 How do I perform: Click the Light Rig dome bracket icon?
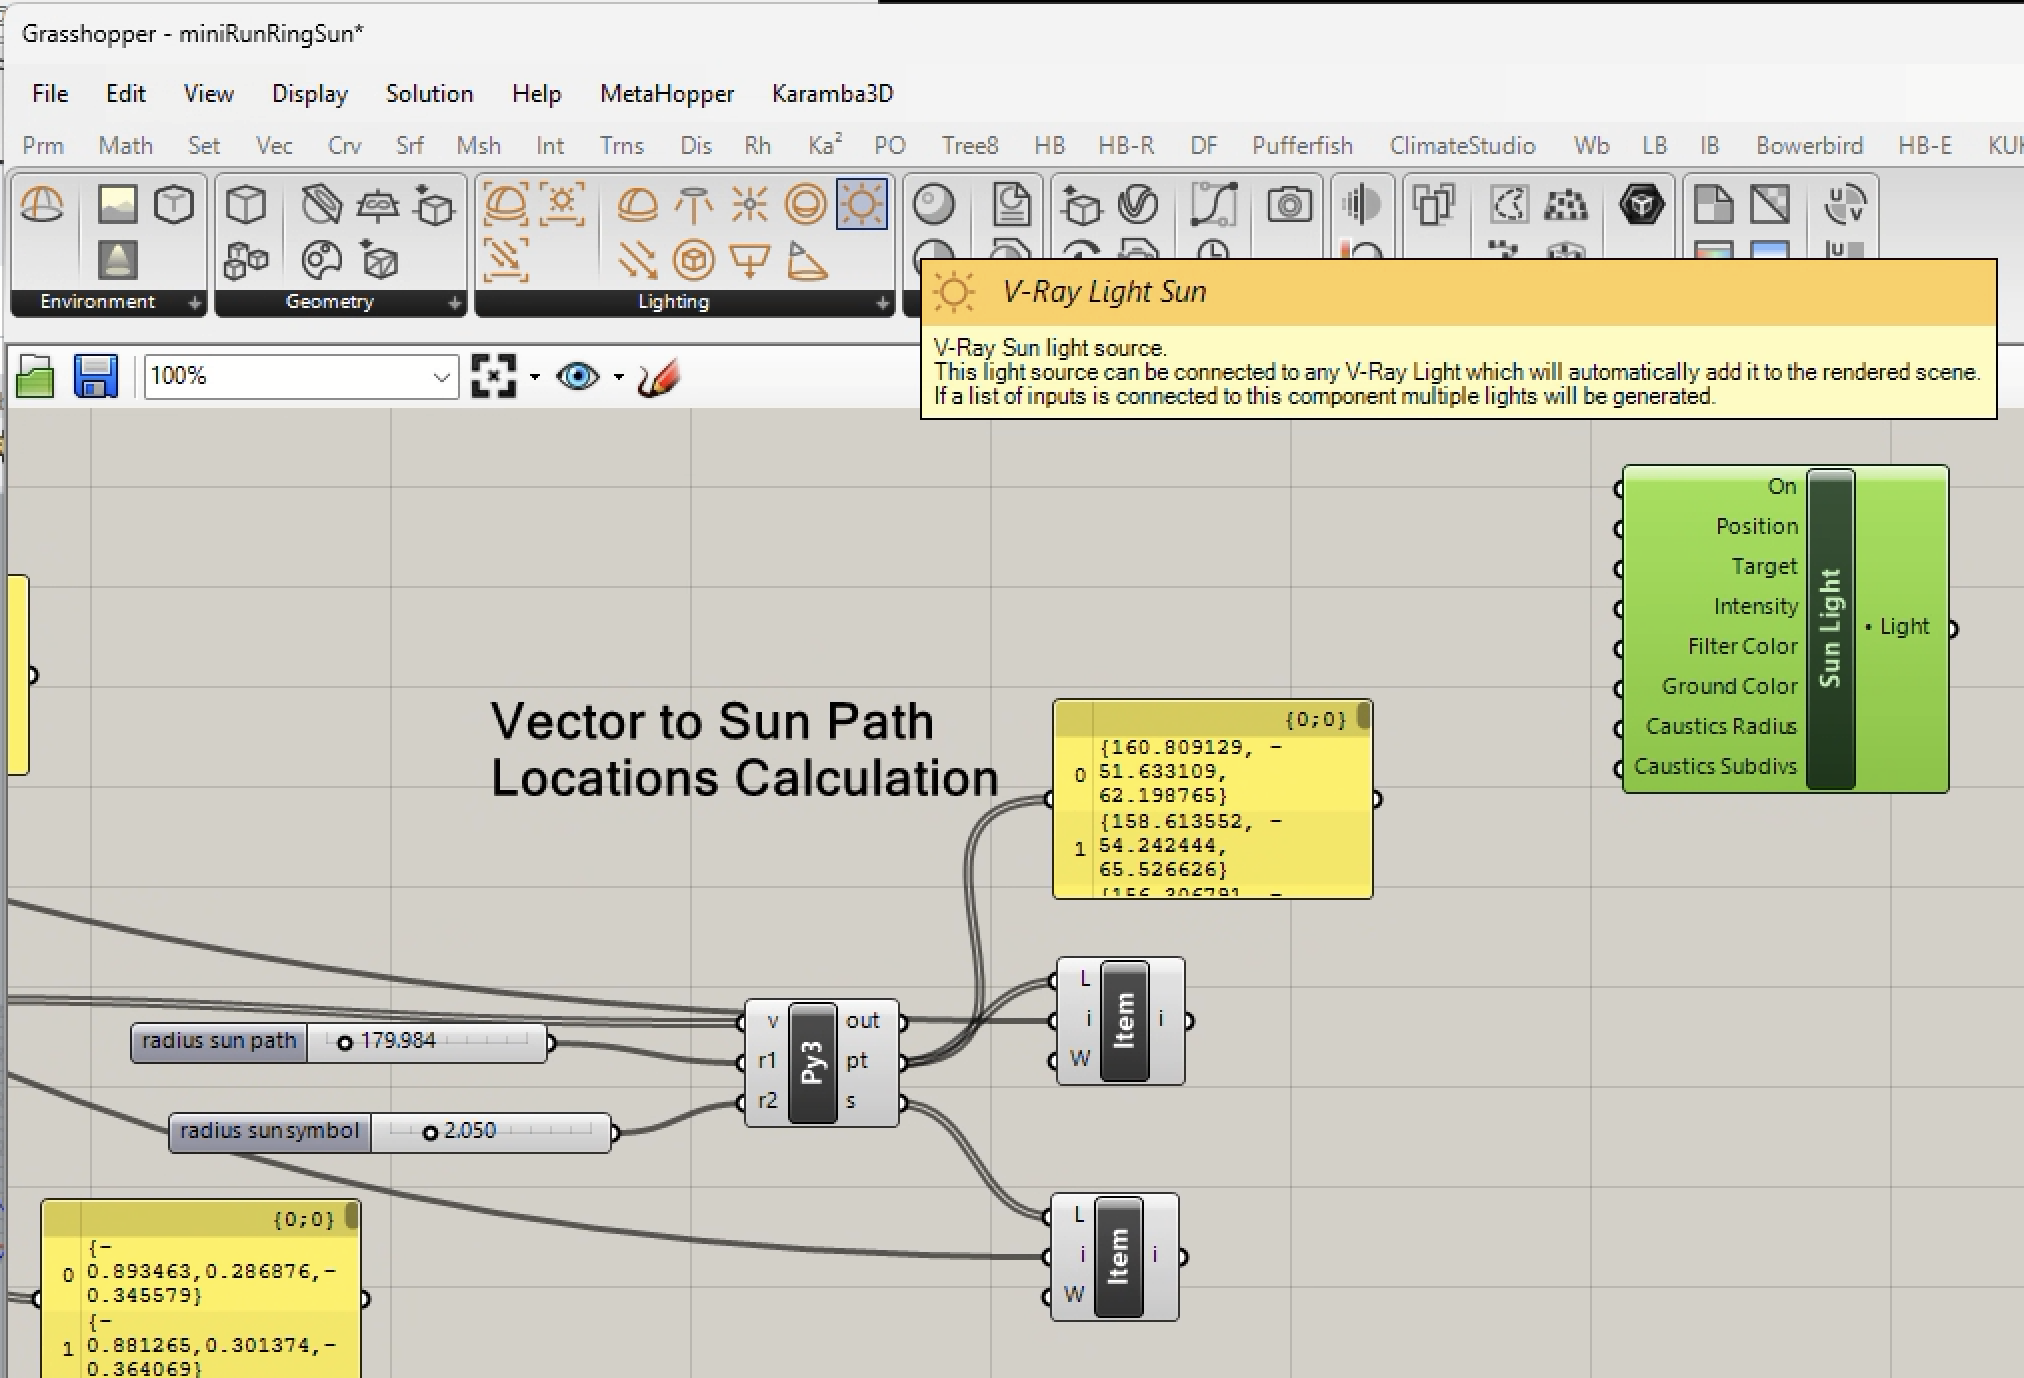click(x=505, y=205)
